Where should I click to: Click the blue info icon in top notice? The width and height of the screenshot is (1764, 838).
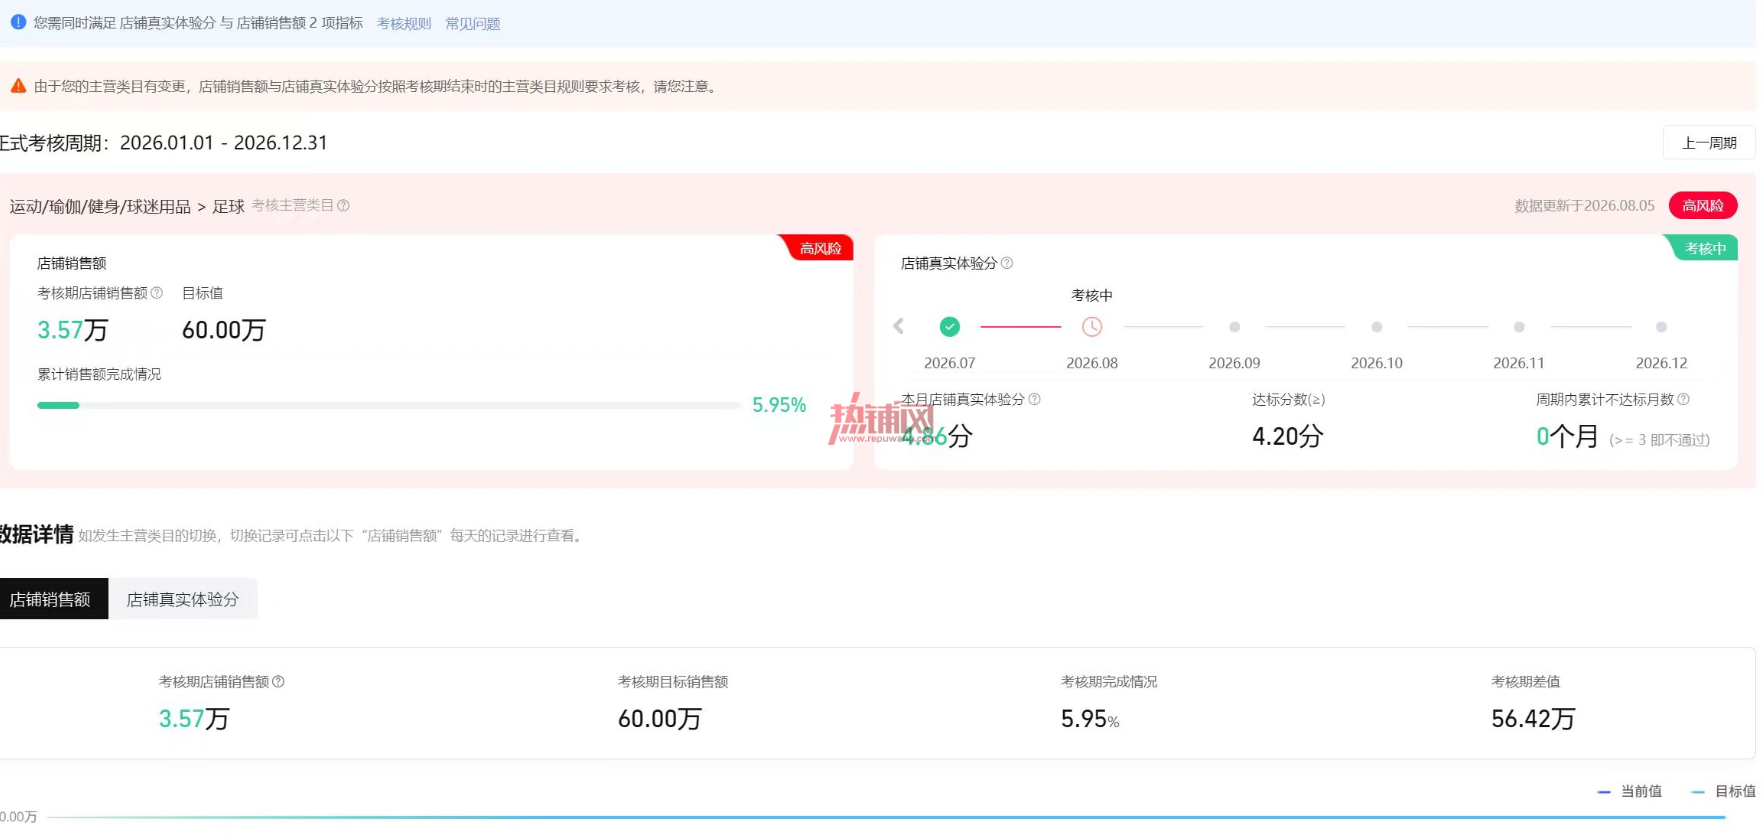18,22
